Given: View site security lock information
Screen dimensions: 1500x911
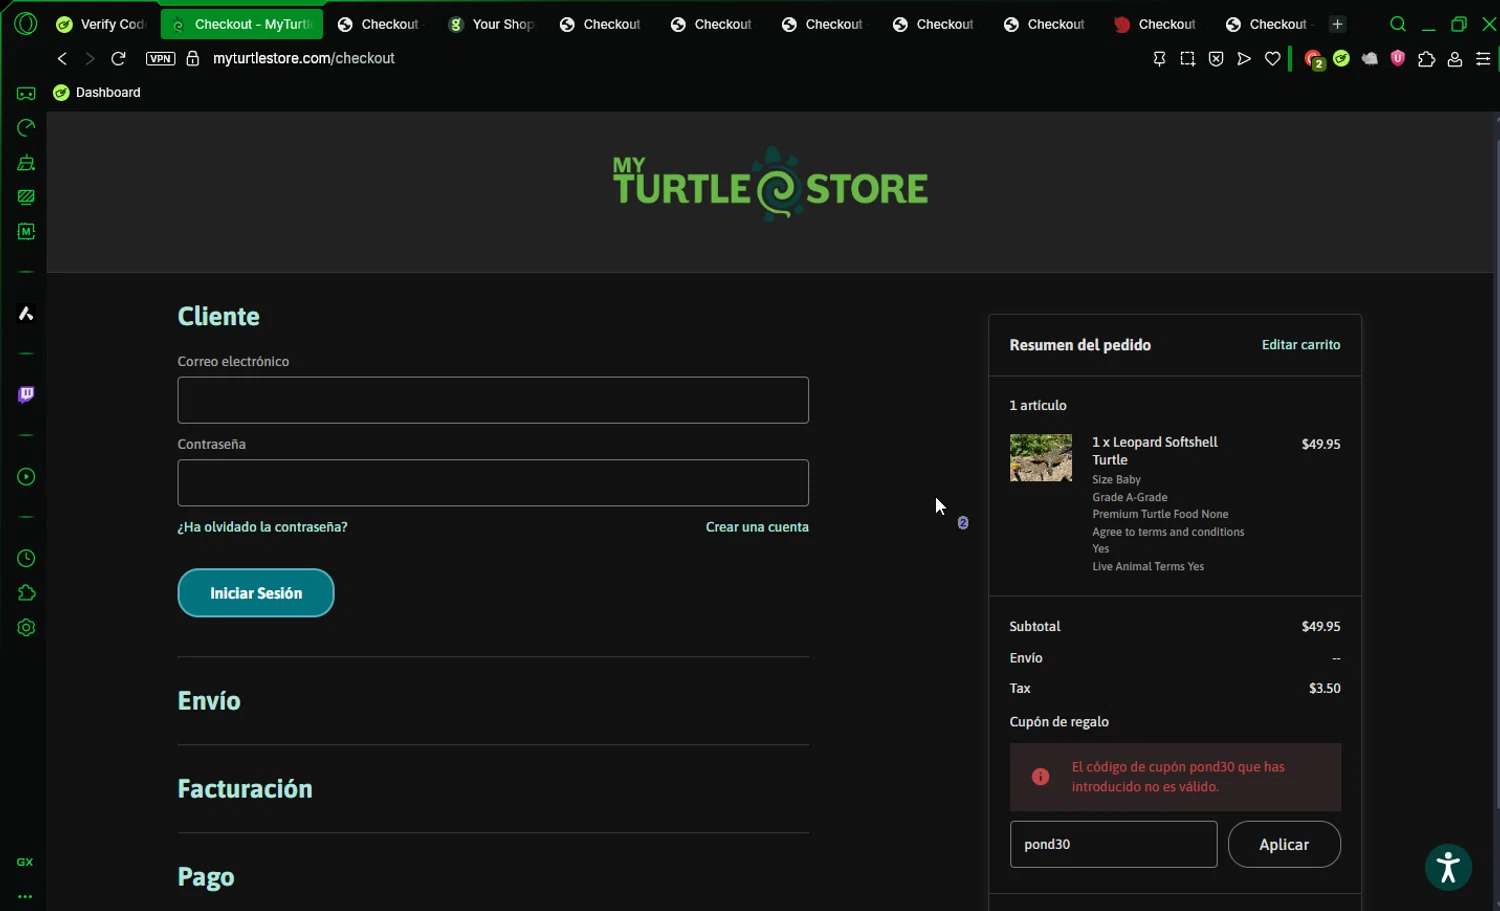Looking at the screenshot, I should tap(193, 59).
